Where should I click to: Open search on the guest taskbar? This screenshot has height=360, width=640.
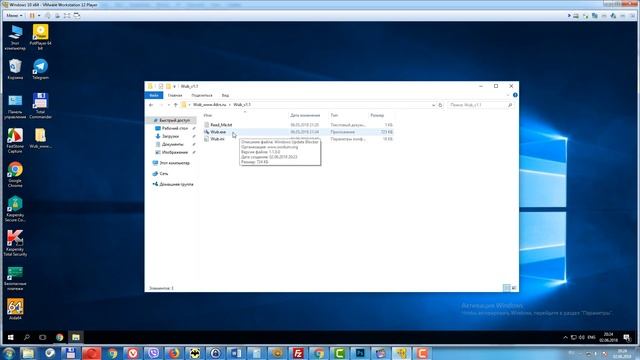(27, 337)
